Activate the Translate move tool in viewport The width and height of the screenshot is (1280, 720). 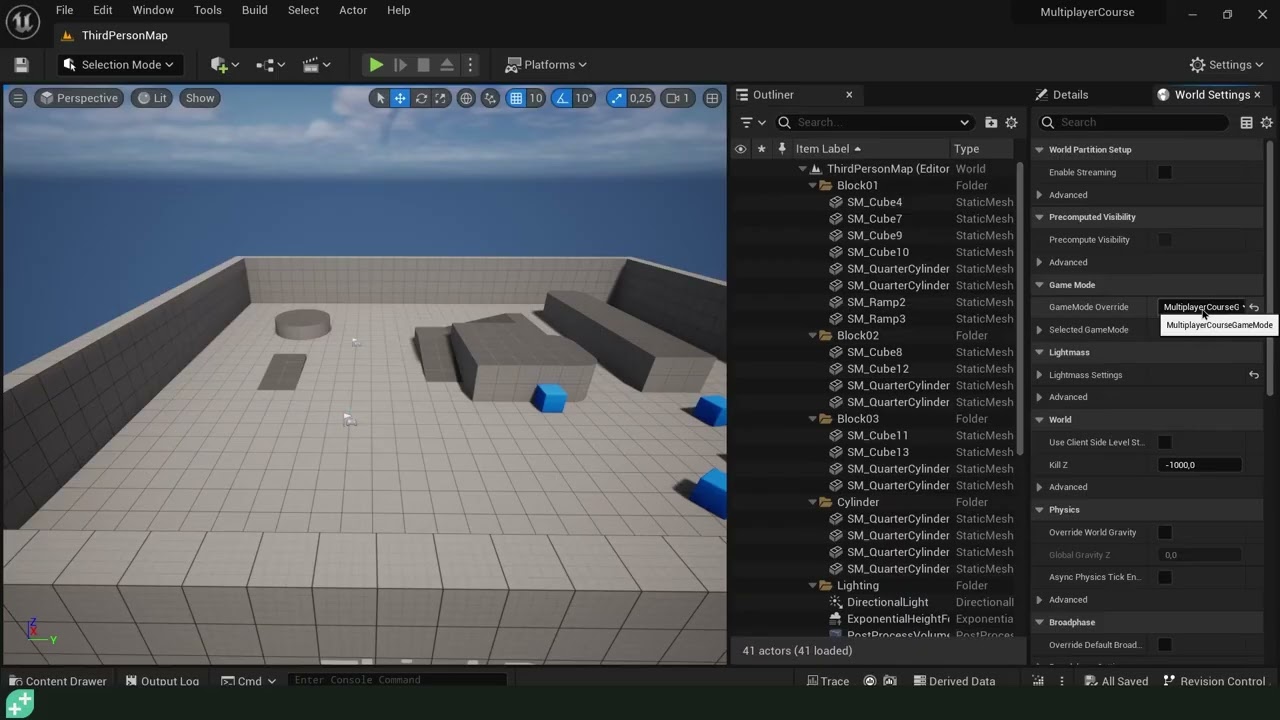(400, 98)
